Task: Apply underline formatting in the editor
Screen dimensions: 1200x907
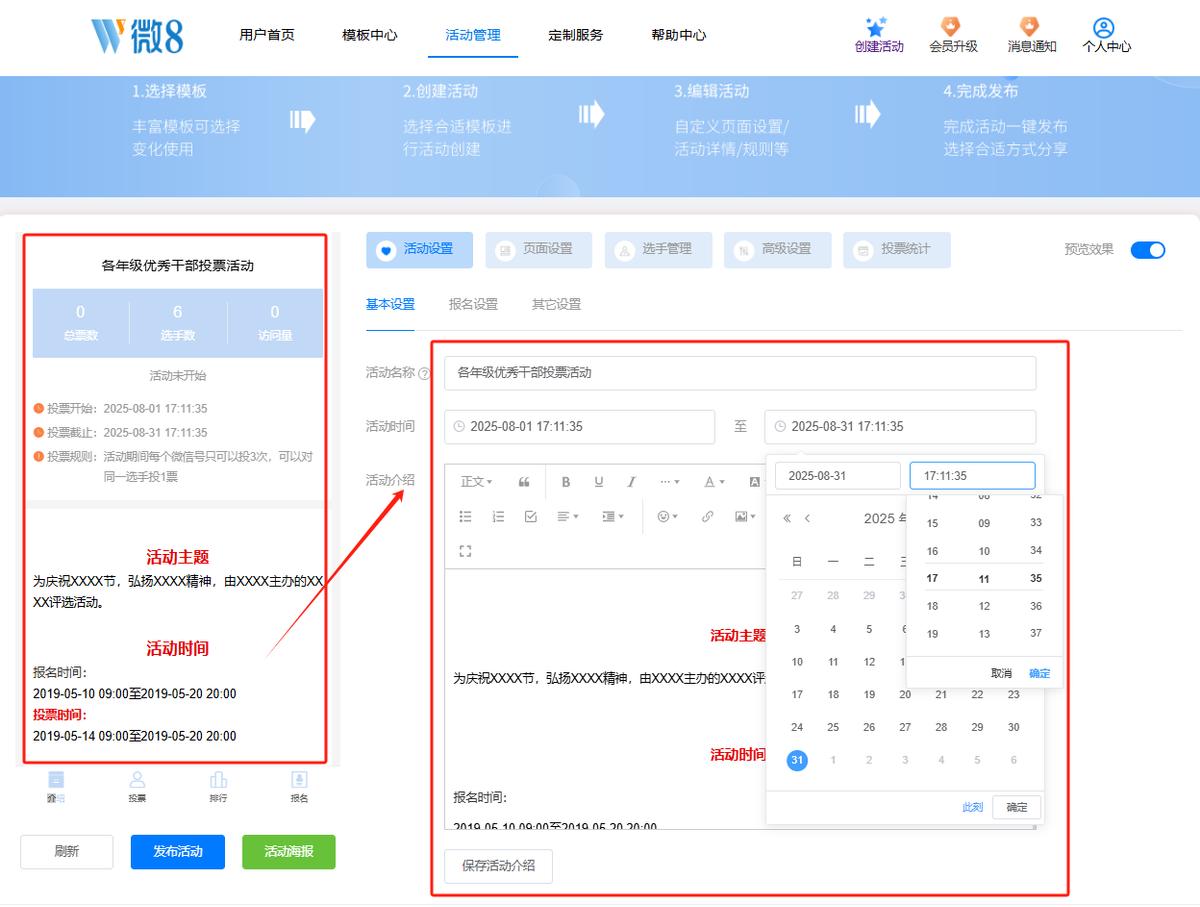Action: point(599,482)
